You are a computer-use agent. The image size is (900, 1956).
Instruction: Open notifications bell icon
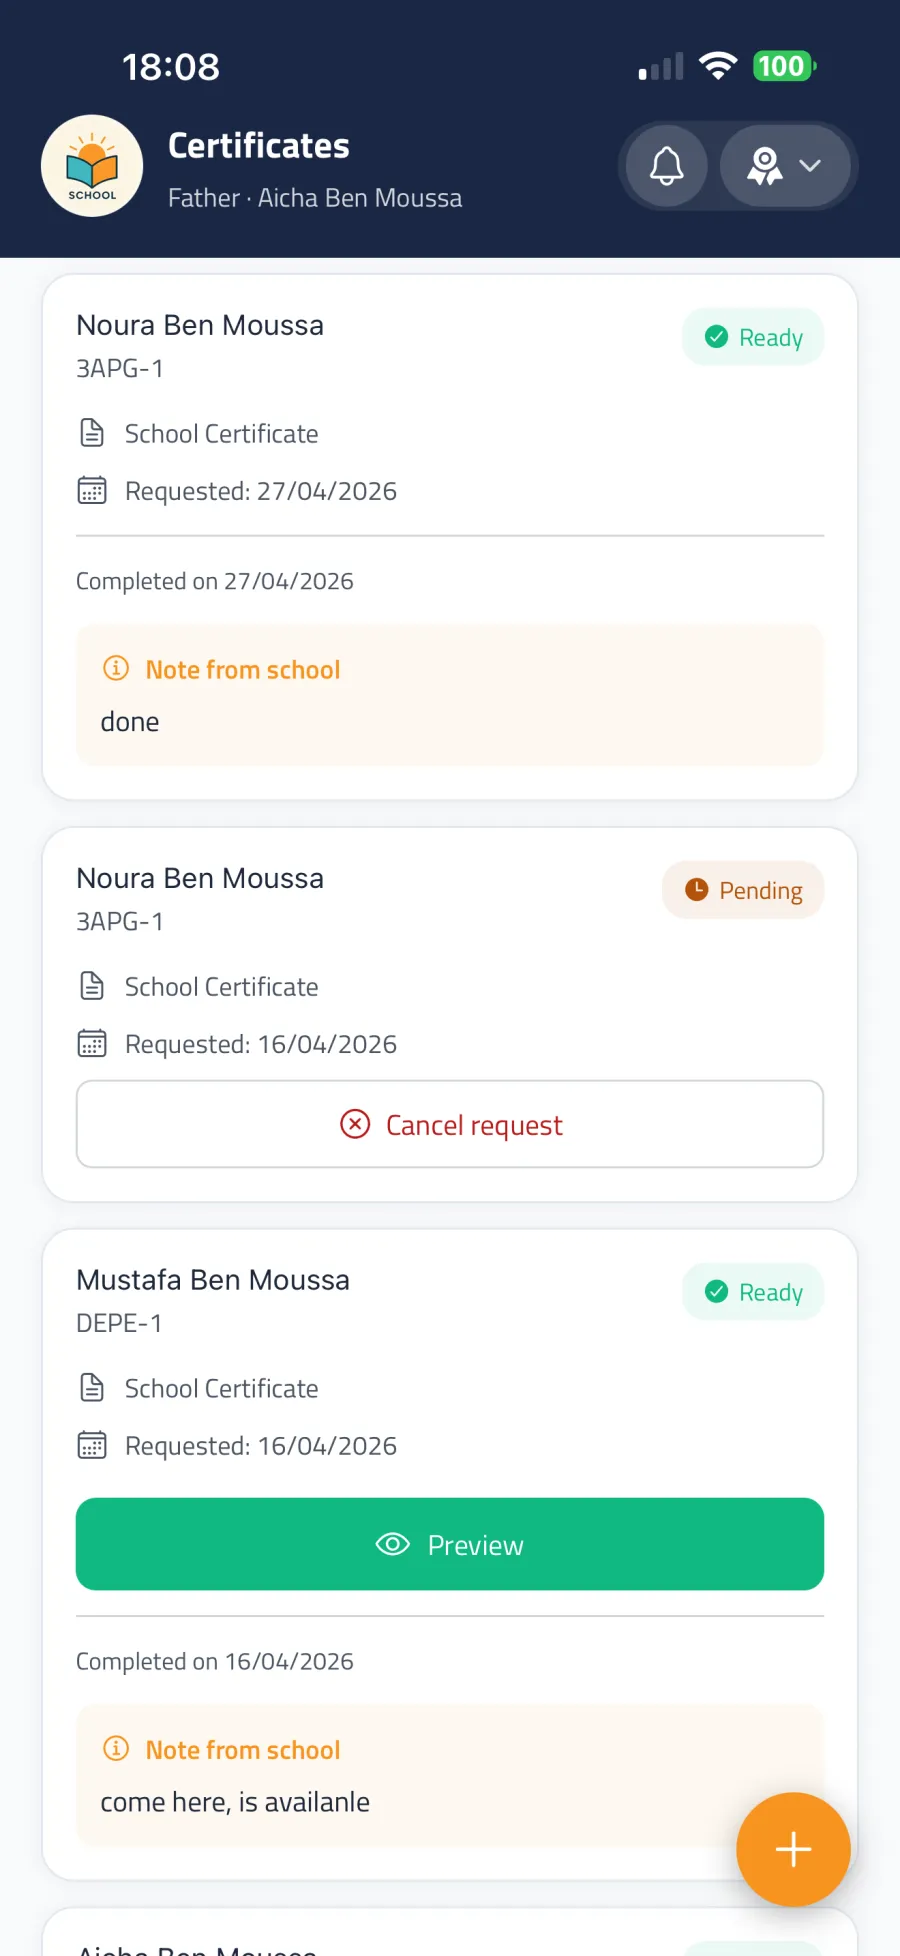pos(667,166)
